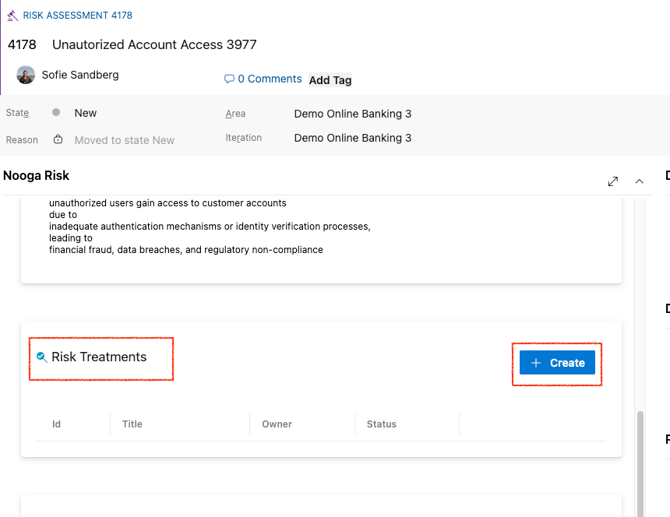Click the Add Tag button
Viewport: 670px width, 517px height.
click(x=330, y=80)
